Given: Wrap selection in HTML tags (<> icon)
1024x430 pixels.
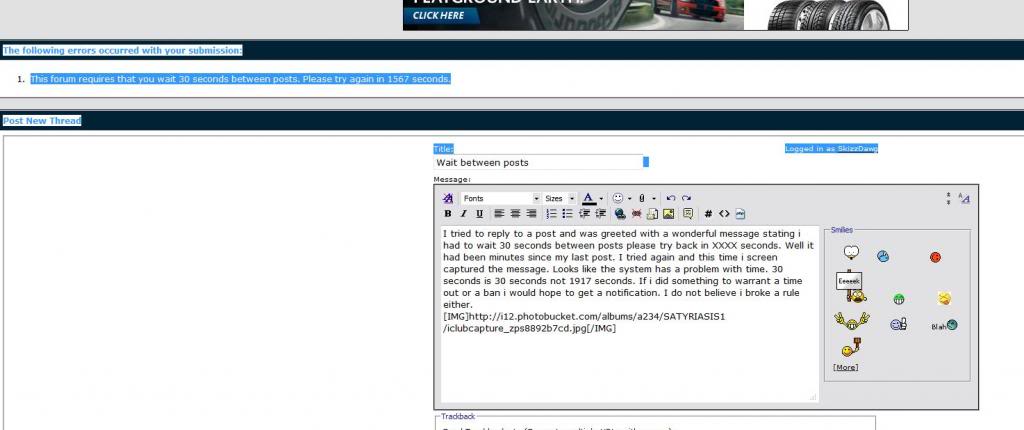Looking at the screenshot, I should coord(724,214).
